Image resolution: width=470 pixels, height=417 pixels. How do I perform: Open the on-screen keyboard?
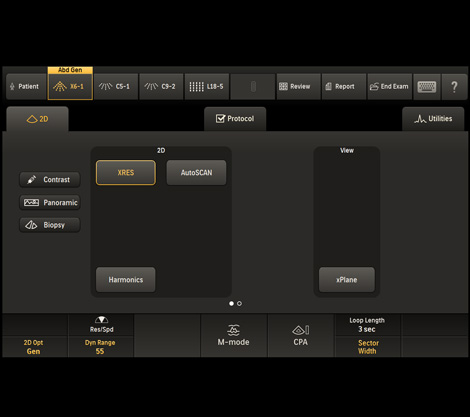pyautogui.click(x=427, y=86)
